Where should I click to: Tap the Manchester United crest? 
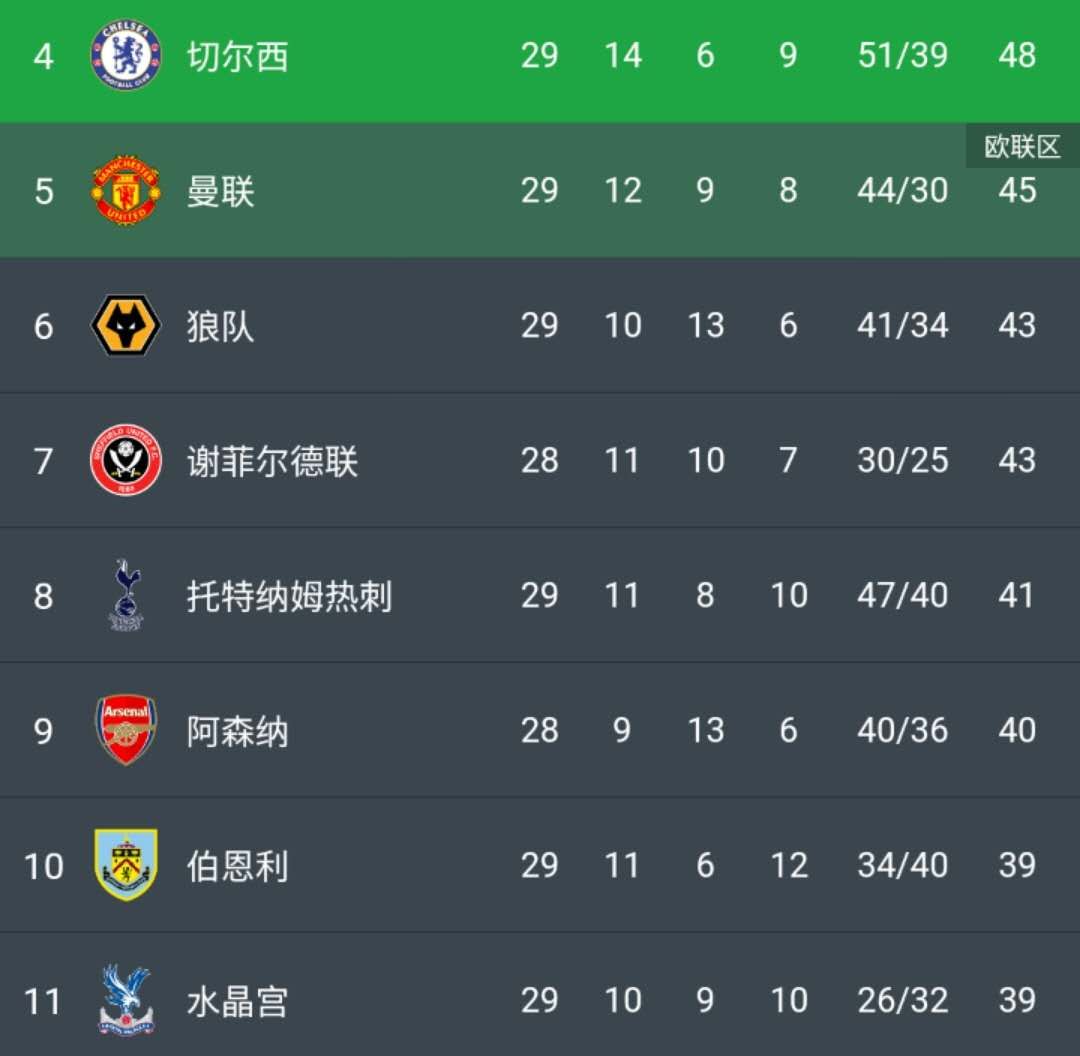[x=126, y=189]
